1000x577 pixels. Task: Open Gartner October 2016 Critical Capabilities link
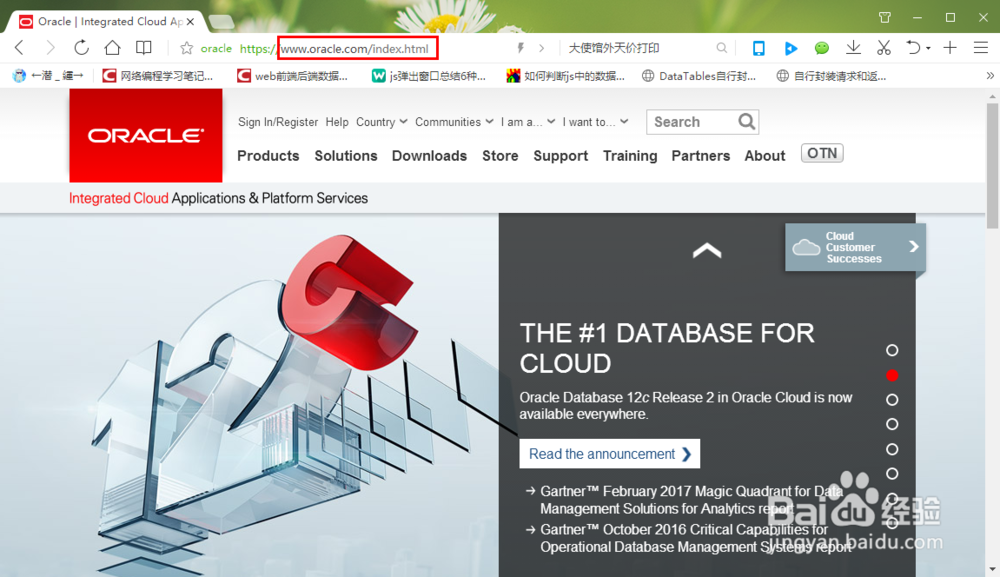coord(696,538)
